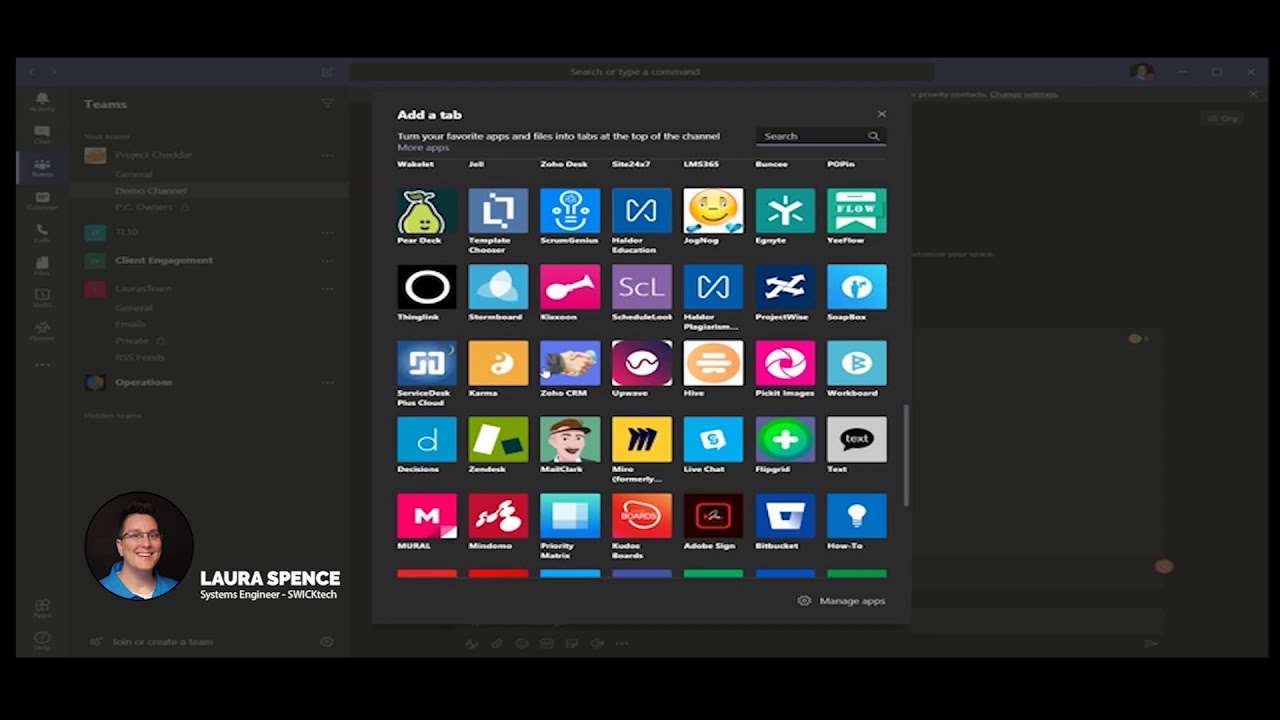Viewport: 1280px width, 720px height.
Task: Select the Workboard app
Action: click(857, 363)
